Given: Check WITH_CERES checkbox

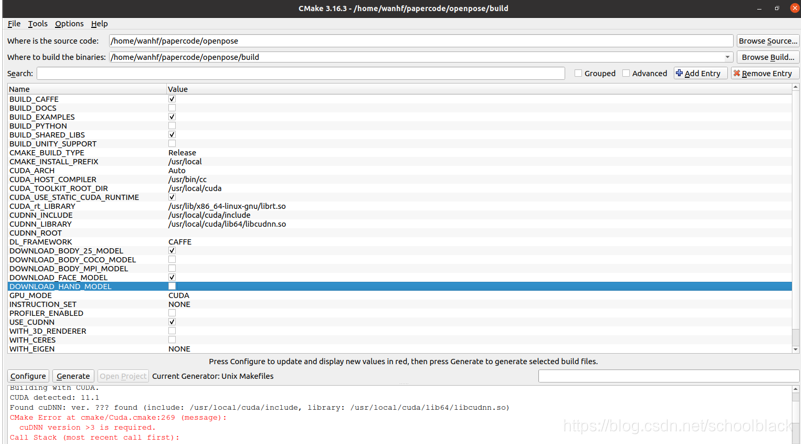Looking at the screenshot, I should pos(172,340).
